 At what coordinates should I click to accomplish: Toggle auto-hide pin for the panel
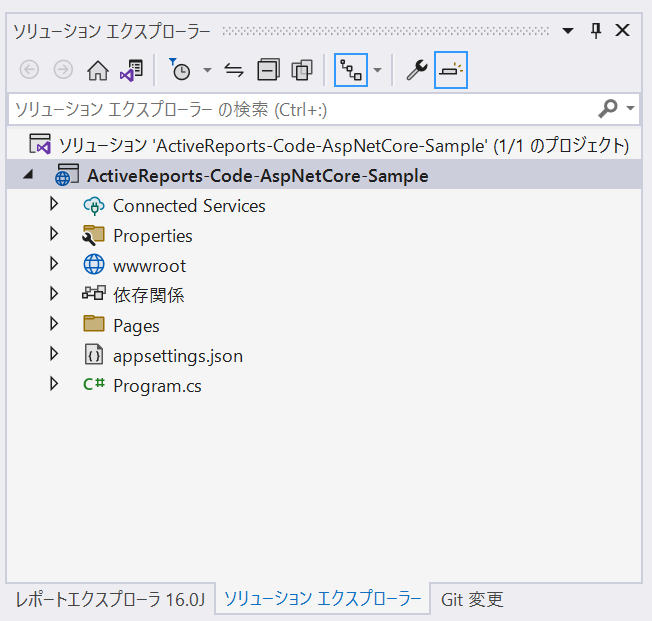[596, 30]
